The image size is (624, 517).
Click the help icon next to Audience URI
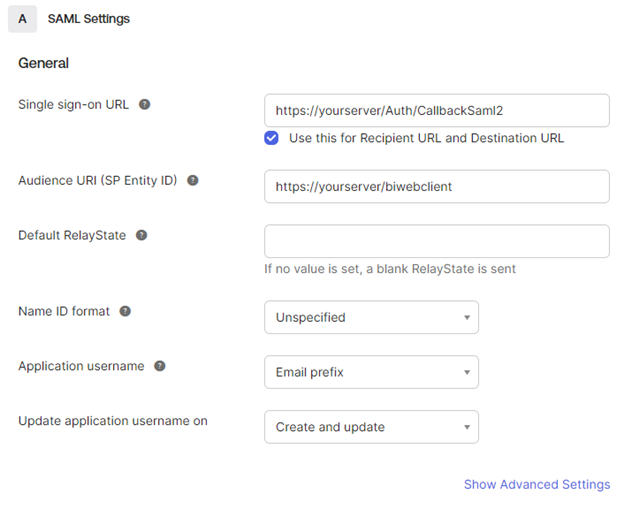[193, 181]
